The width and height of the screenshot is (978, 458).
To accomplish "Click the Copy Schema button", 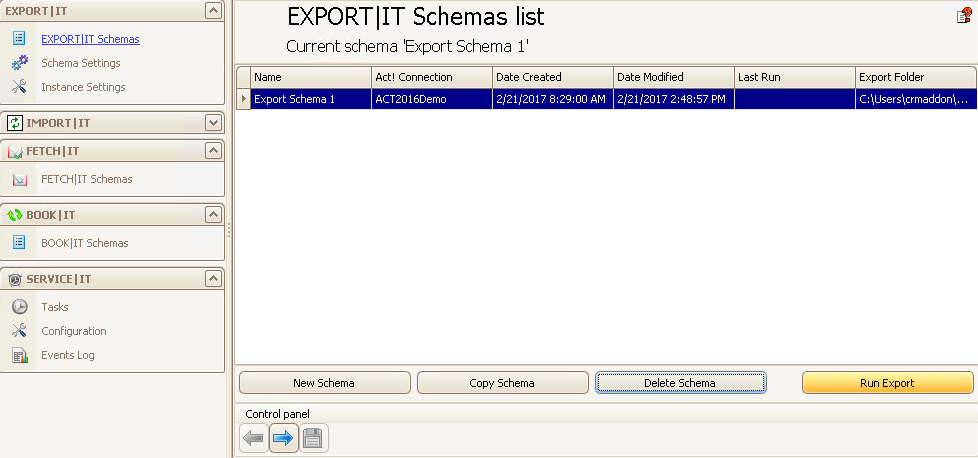I will pyautogui.click(x=503, y=383).
